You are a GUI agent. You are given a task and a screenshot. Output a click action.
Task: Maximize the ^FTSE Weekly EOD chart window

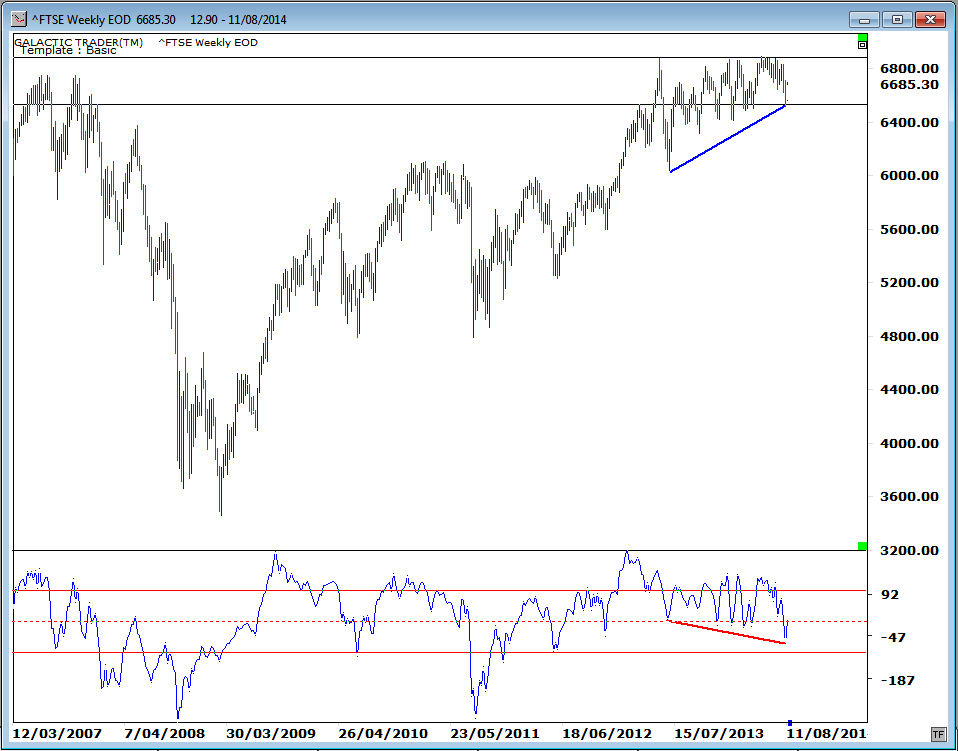point(897,20)
